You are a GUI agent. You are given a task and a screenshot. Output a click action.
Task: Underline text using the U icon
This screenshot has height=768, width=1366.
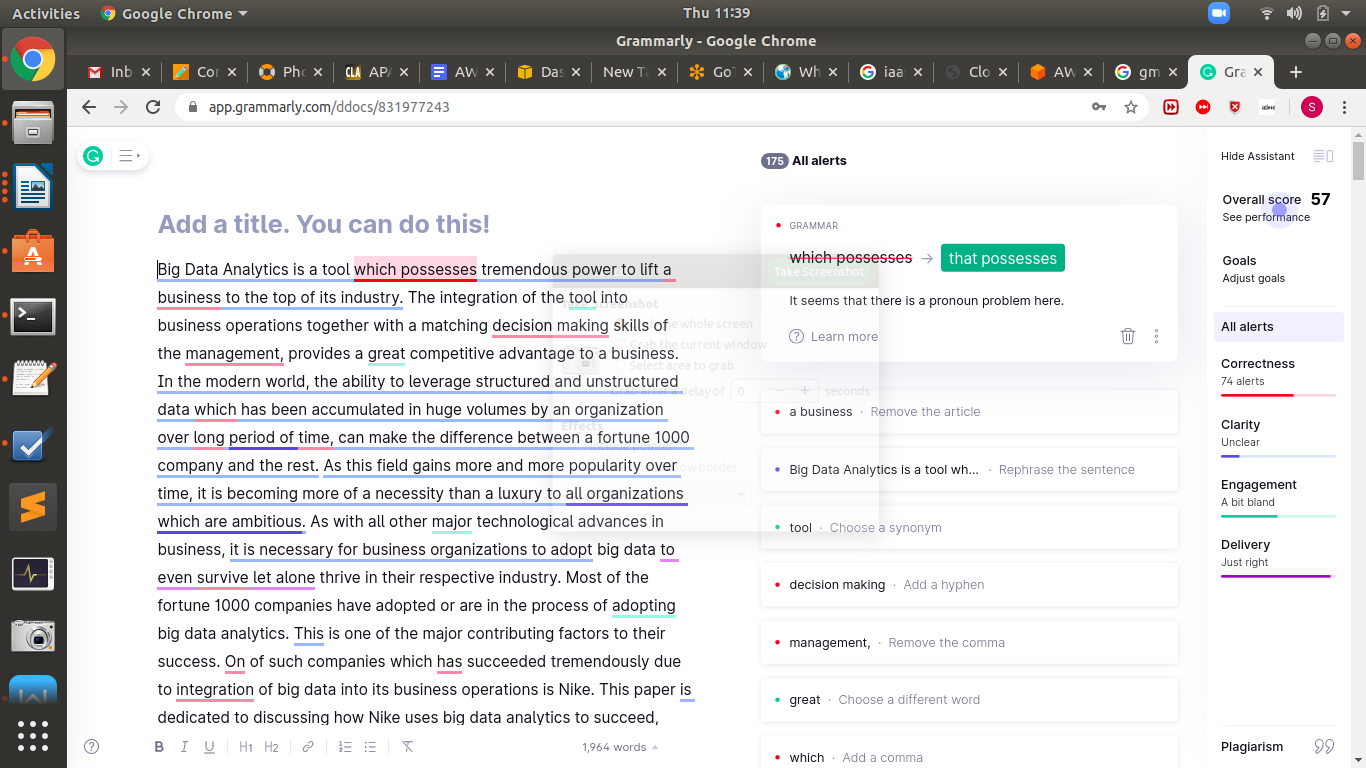pyautogui.click(x=209, y=747)
